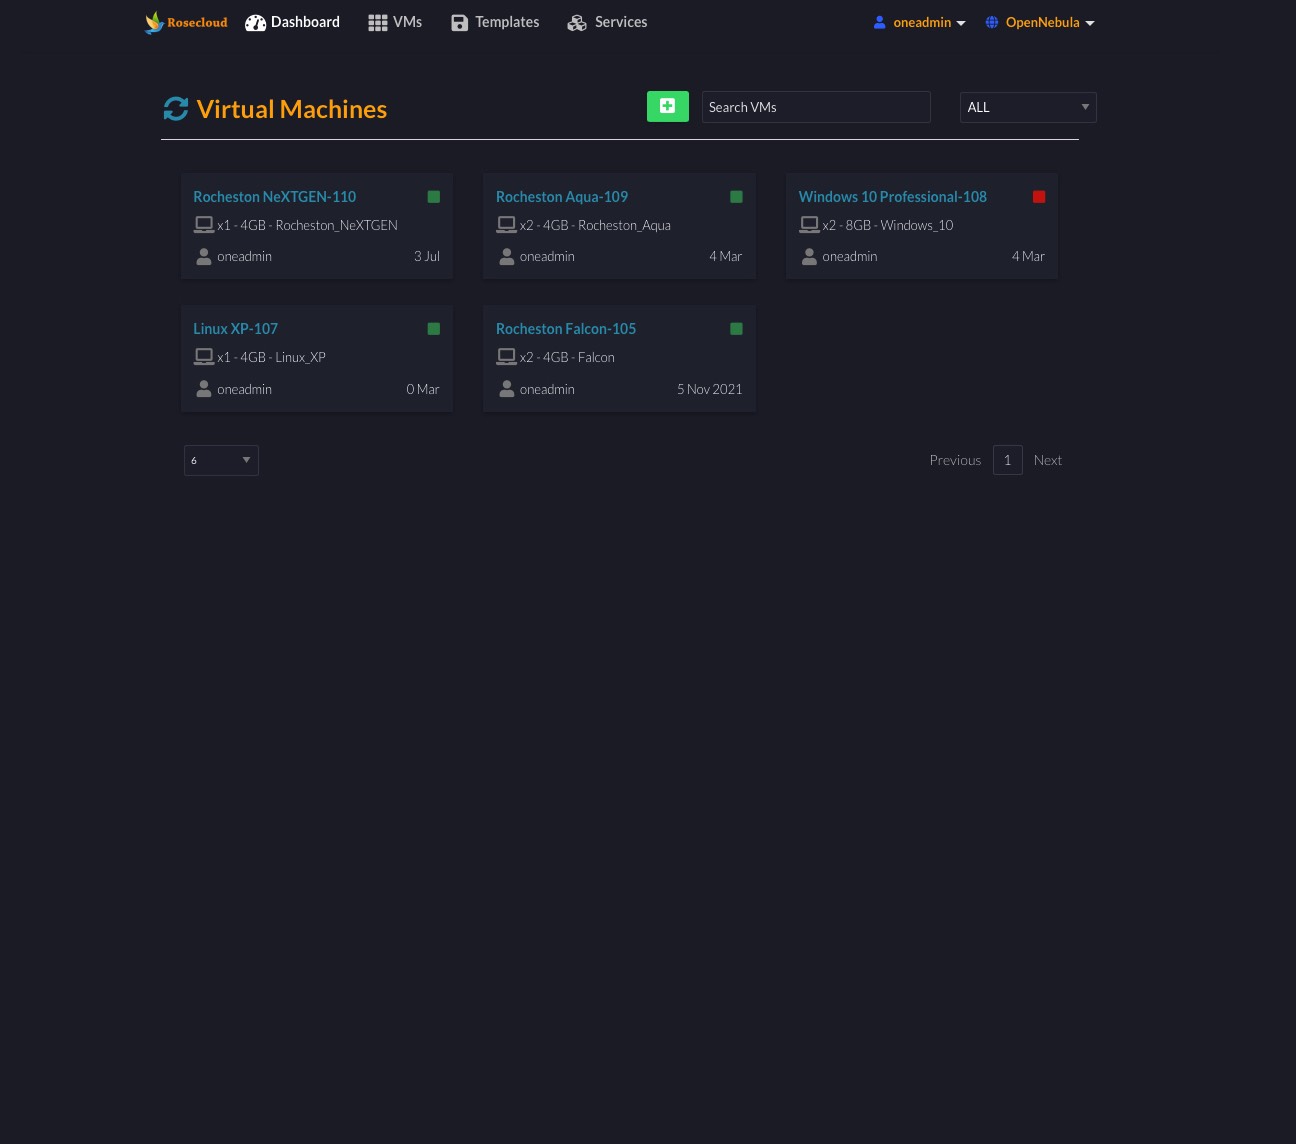This screenshot has height=1144, width=1296.
Task: Open Windows 10 Professional-108 VM
Action: point(892,196)
